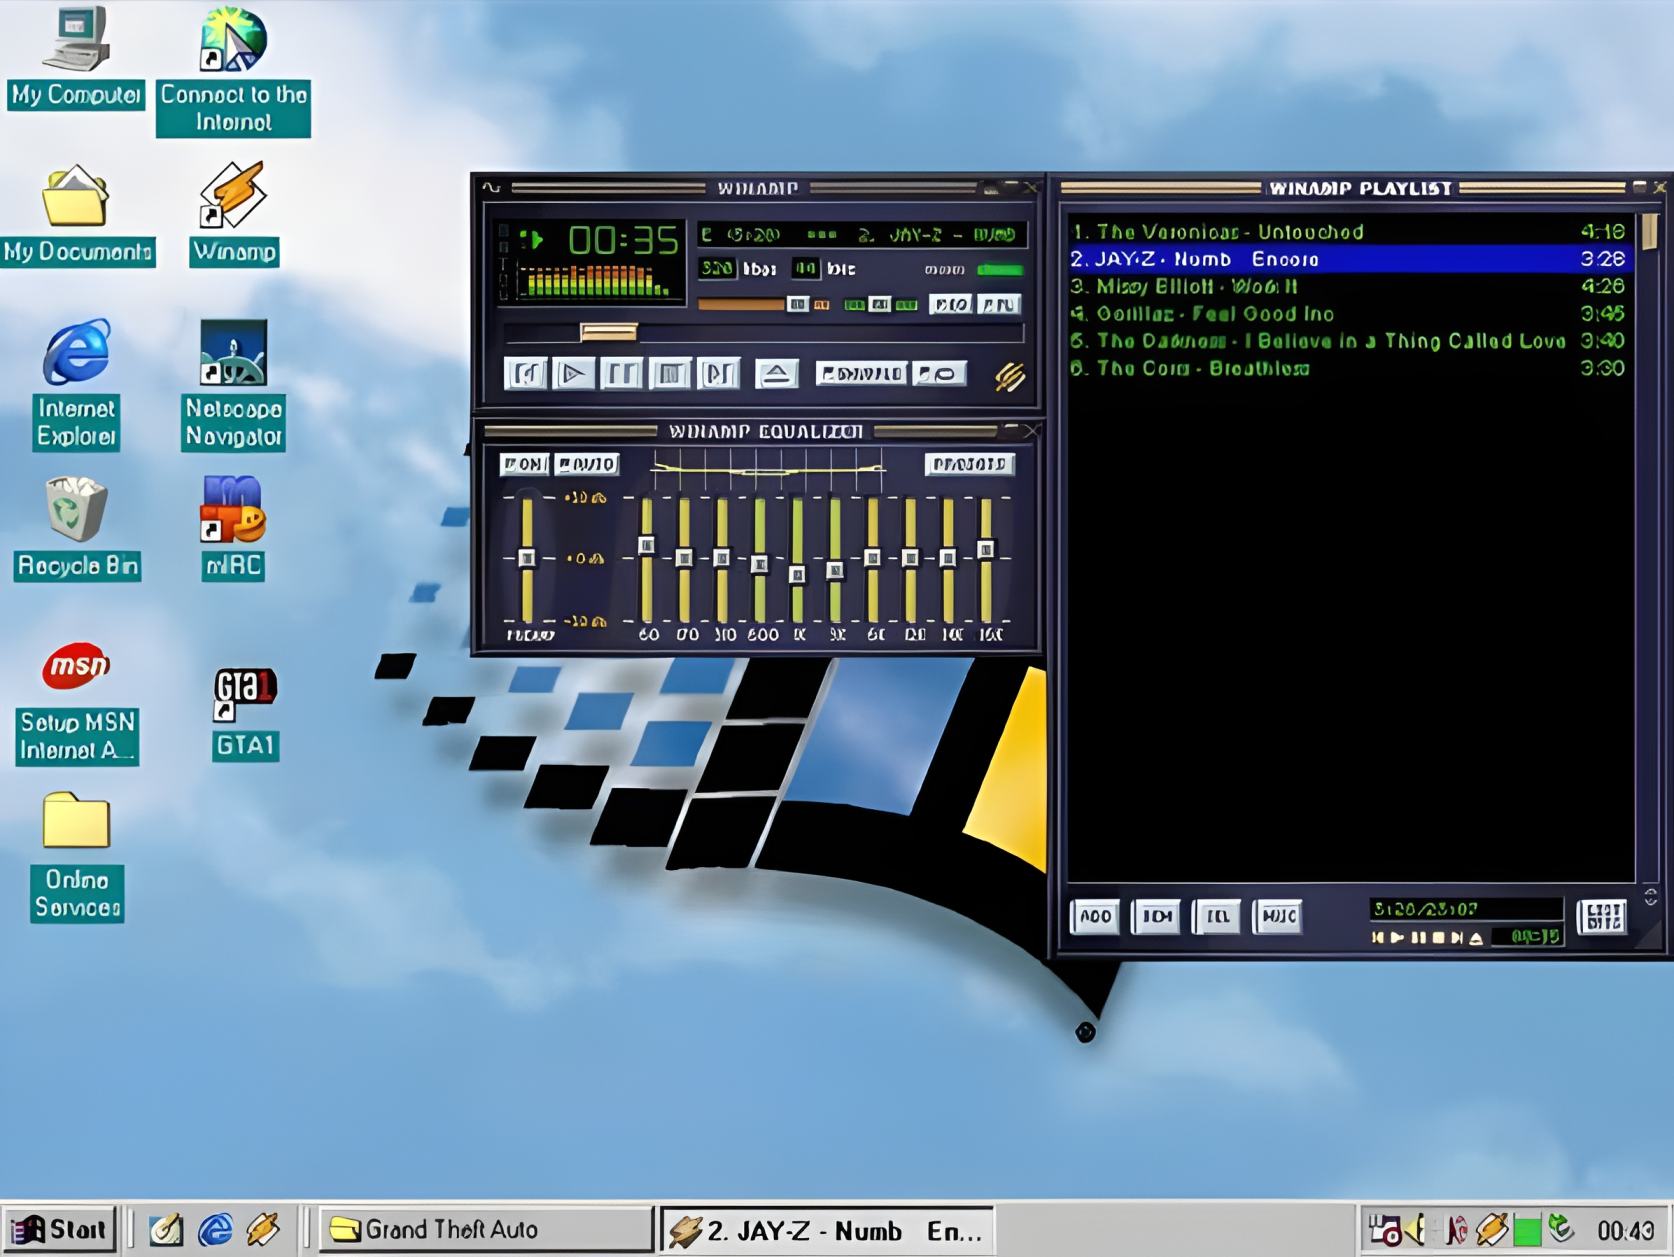This screenshot has width=1674, height=1257.
Task: Open the Start menu
Action: coord(60,1229)
